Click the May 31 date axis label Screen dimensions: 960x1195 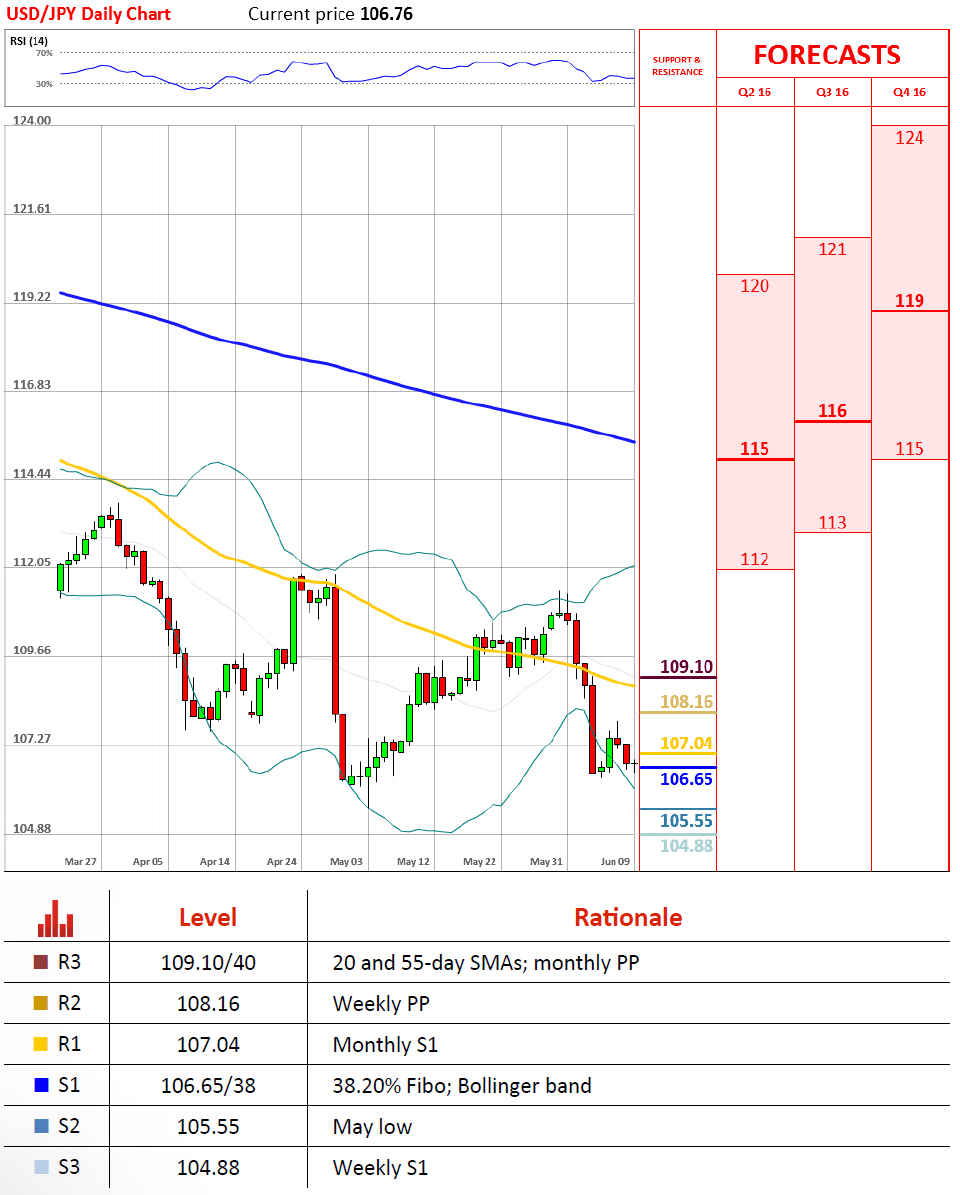(546, 861)
